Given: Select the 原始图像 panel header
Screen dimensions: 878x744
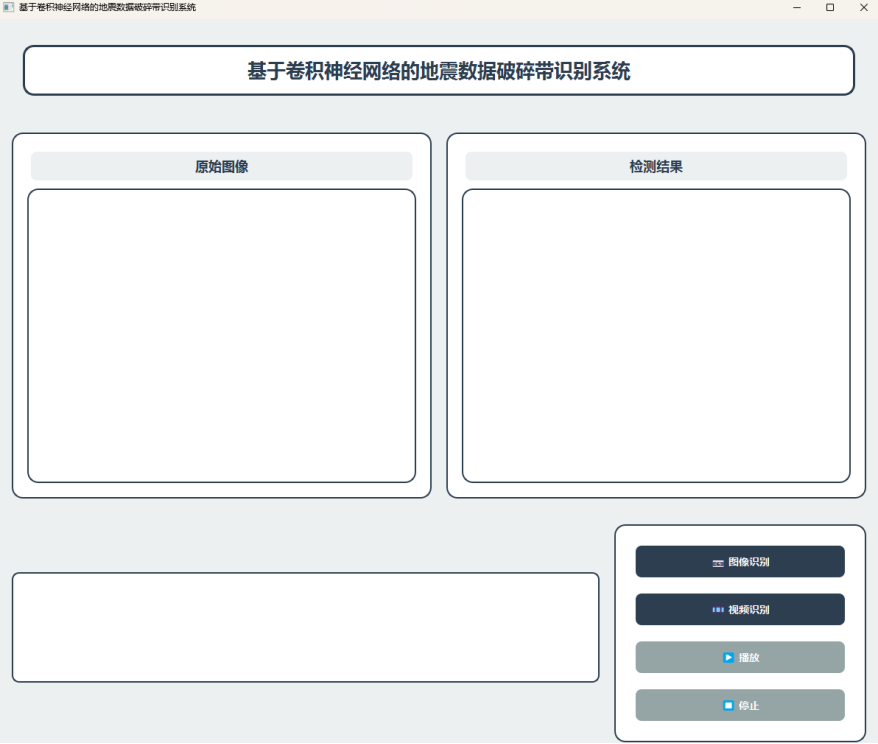Looking at the screenshot, I should pos(222,166).
